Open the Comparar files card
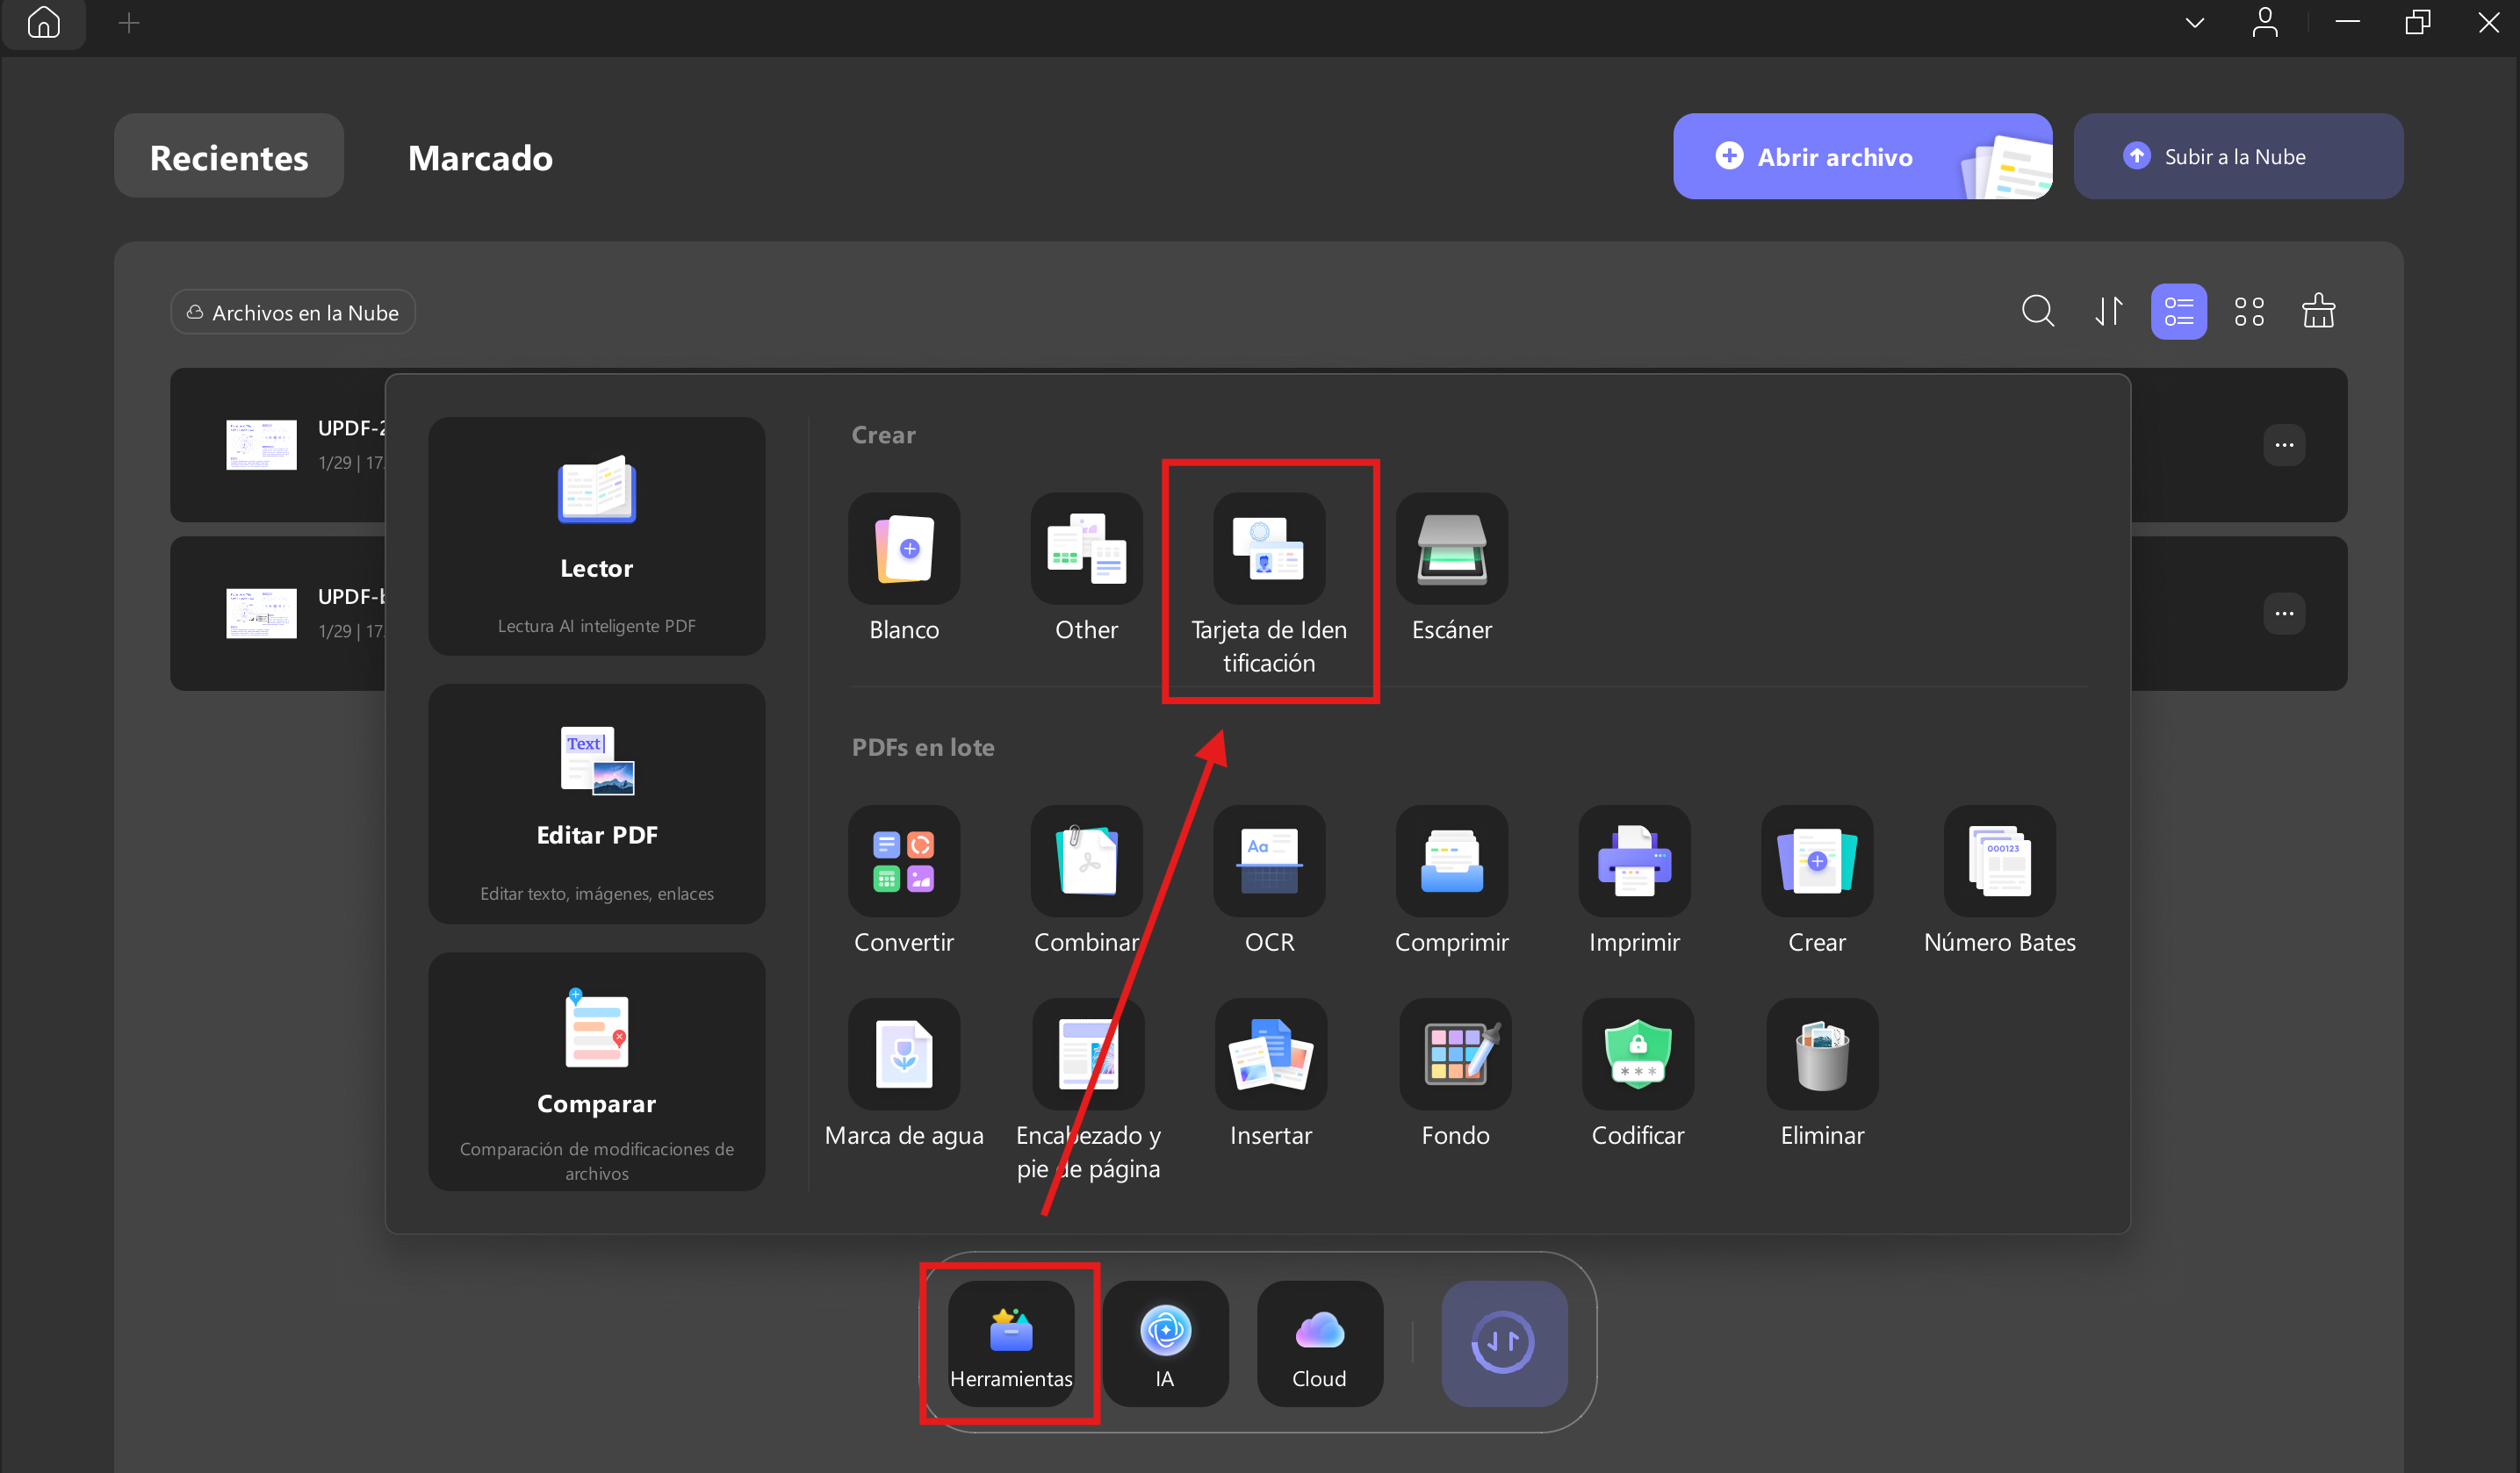This screenshot has width=2520, height=1473. click(596, 1071)
